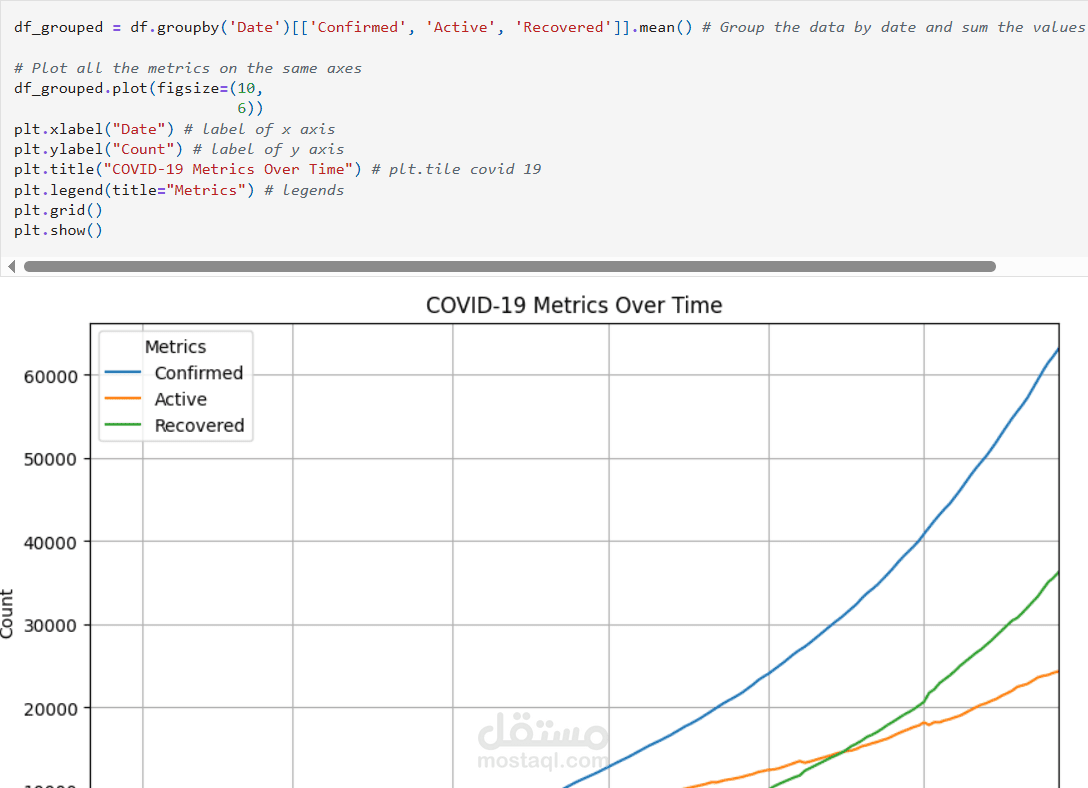Click the plt.xlabel("Date") code line

pos(175,129)
